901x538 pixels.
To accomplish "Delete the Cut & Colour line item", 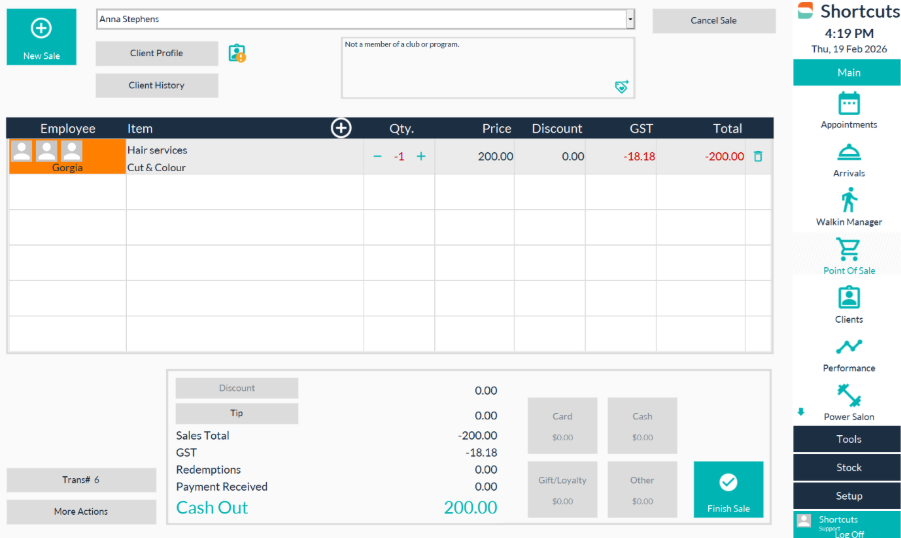I will pos(758,157).
